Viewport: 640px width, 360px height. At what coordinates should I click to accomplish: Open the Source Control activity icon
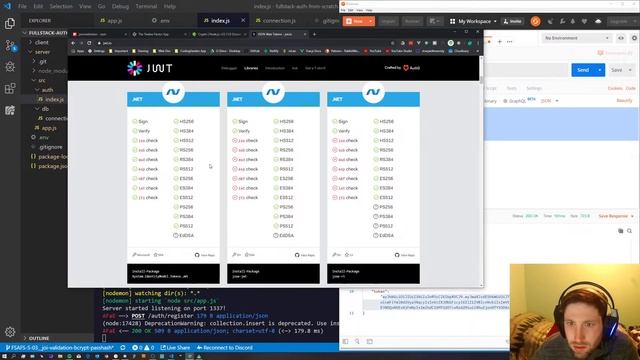(10, 45)
